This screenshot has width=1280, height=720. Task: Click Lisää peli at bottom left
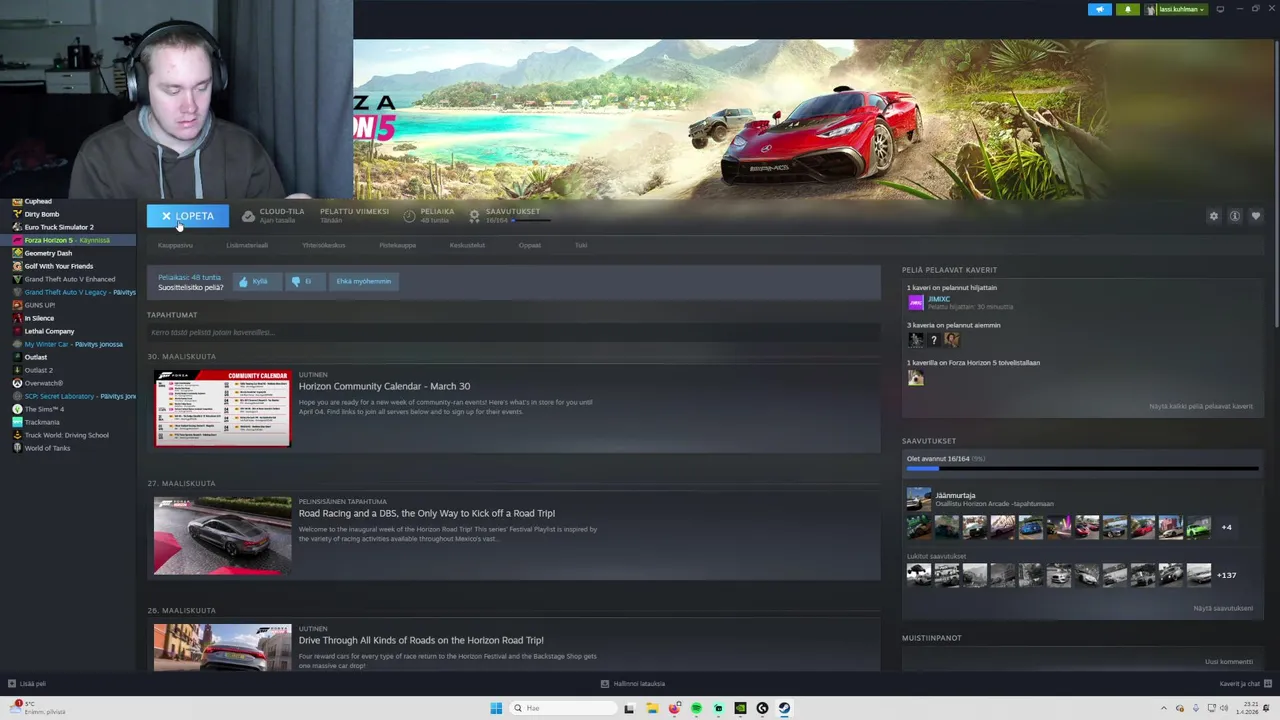[27, 684]
